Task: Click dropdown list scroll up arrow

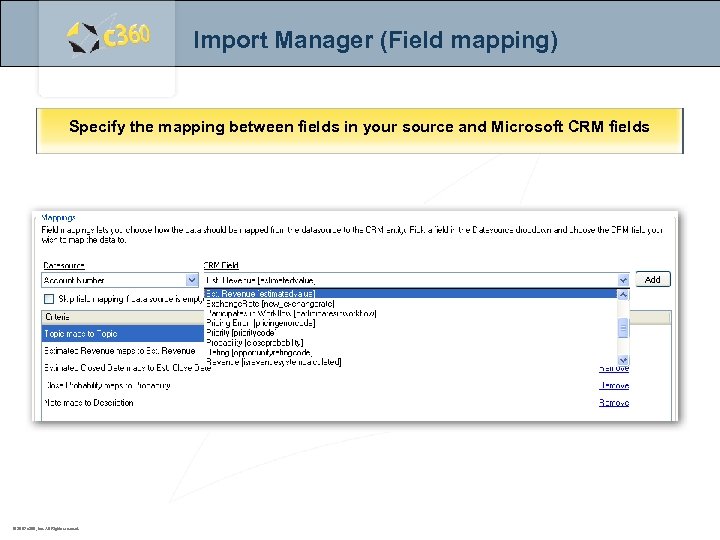Action: tap(623, 295)
